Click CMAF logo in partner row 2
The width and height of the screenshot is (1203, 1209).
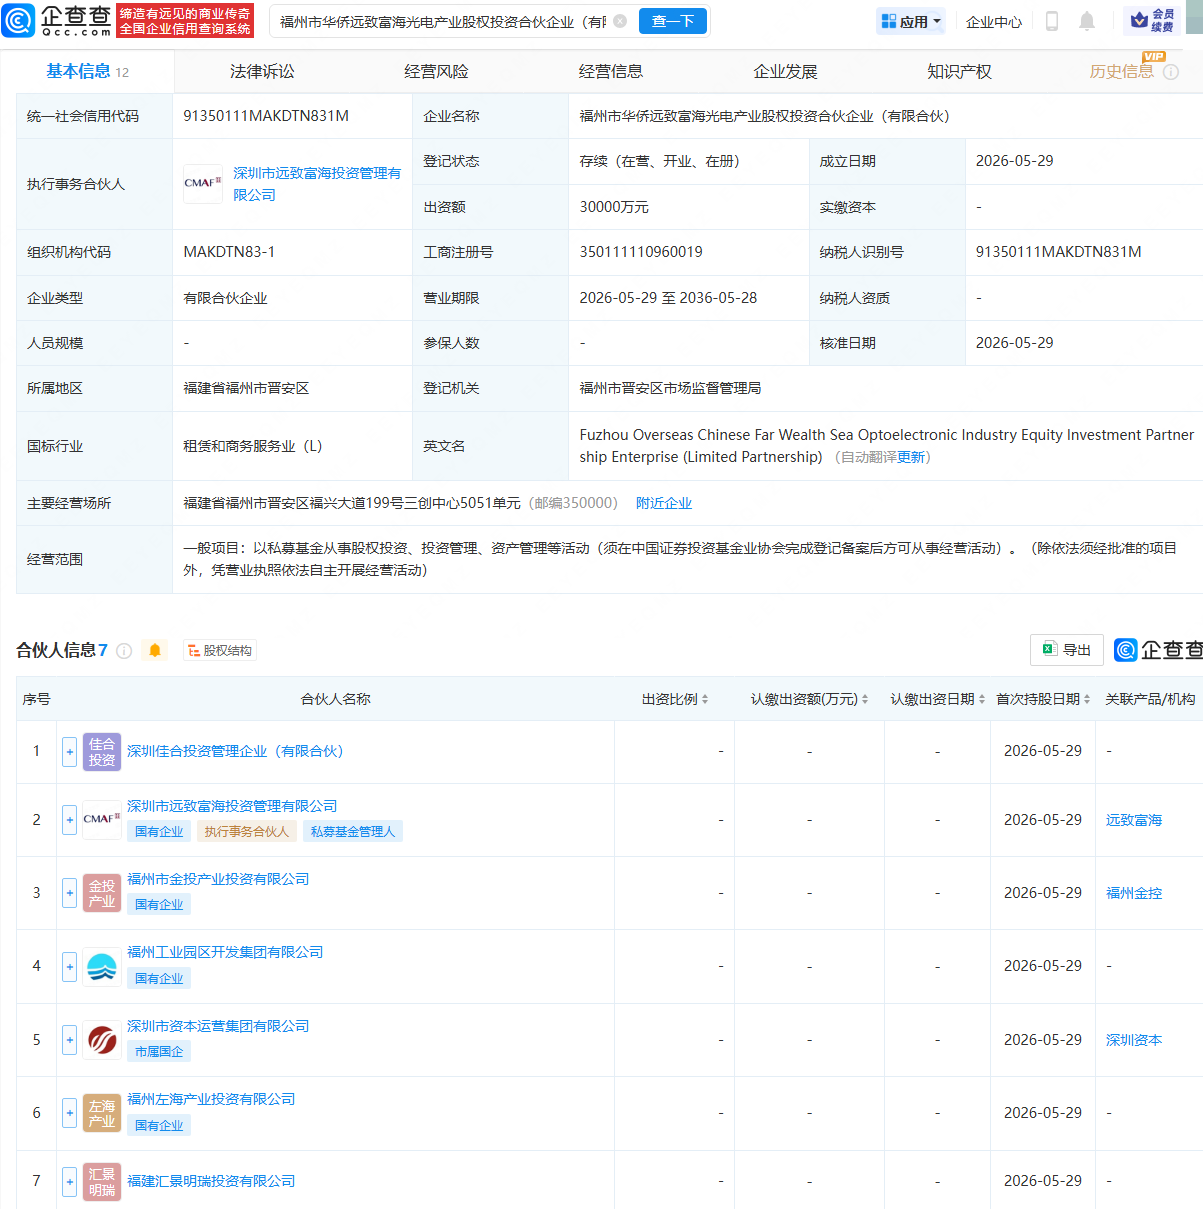pyautogui.click(x=102, y=819)
